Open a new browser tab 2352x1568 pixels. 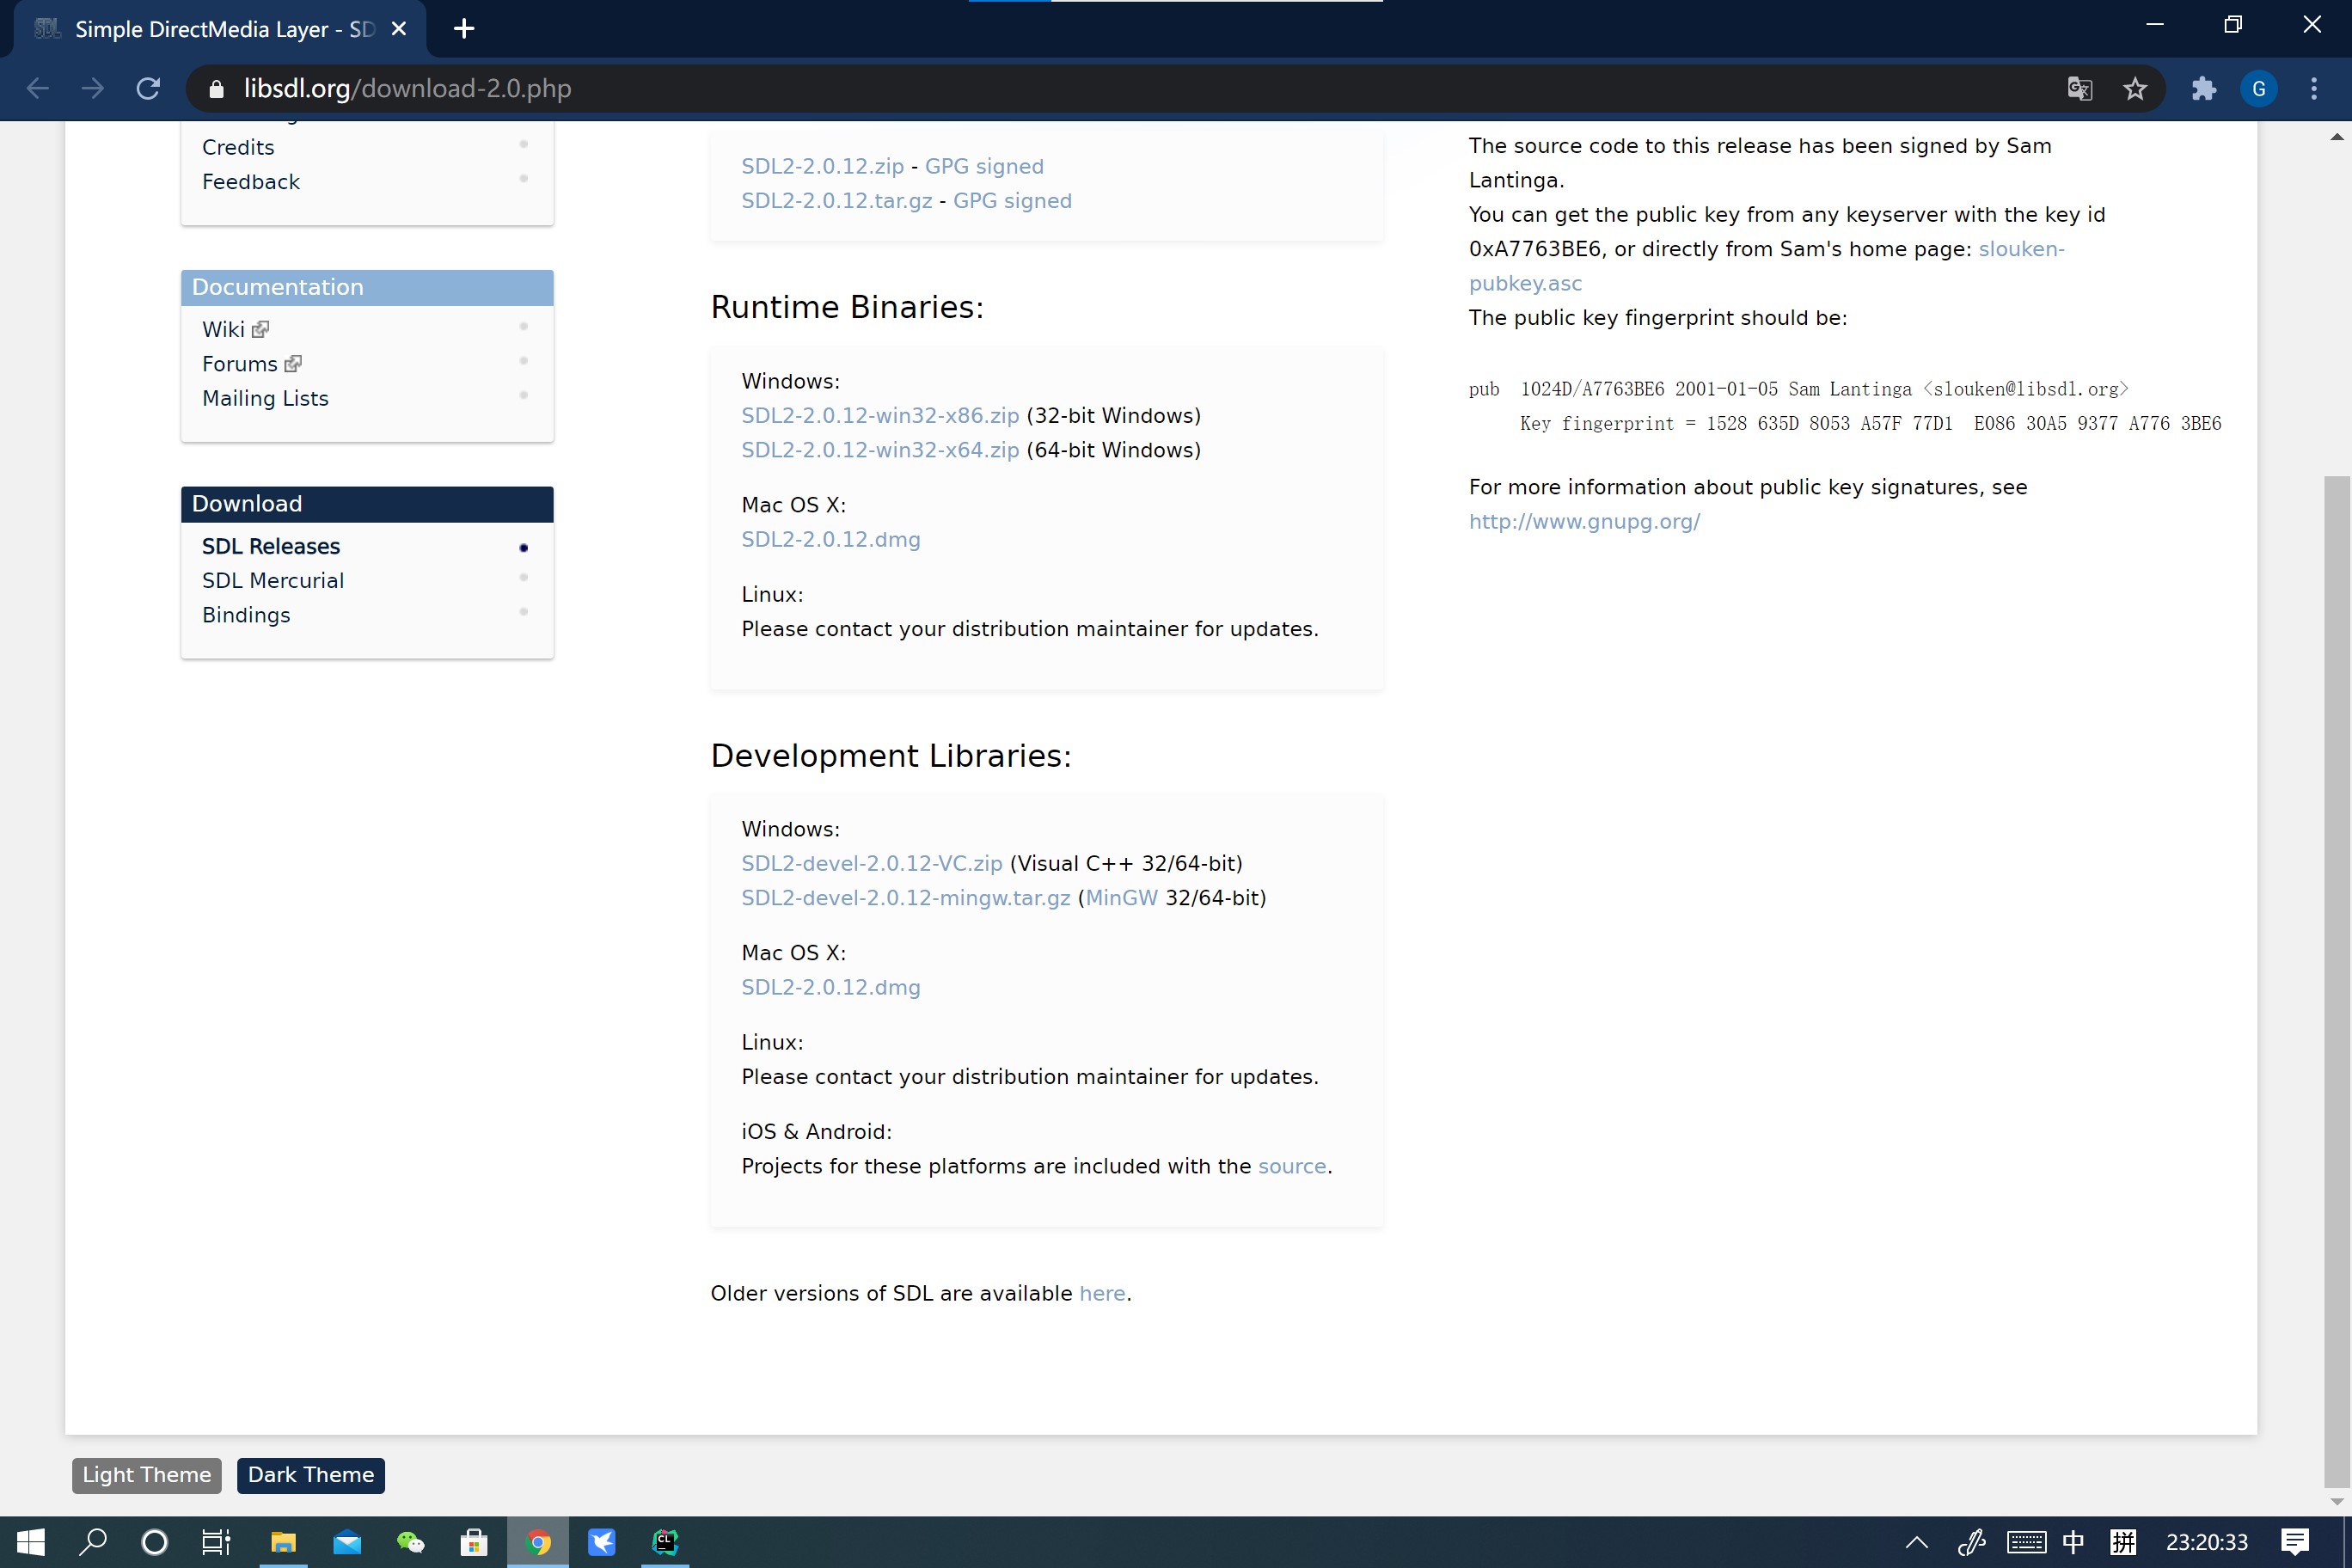(x=463, y=28)
